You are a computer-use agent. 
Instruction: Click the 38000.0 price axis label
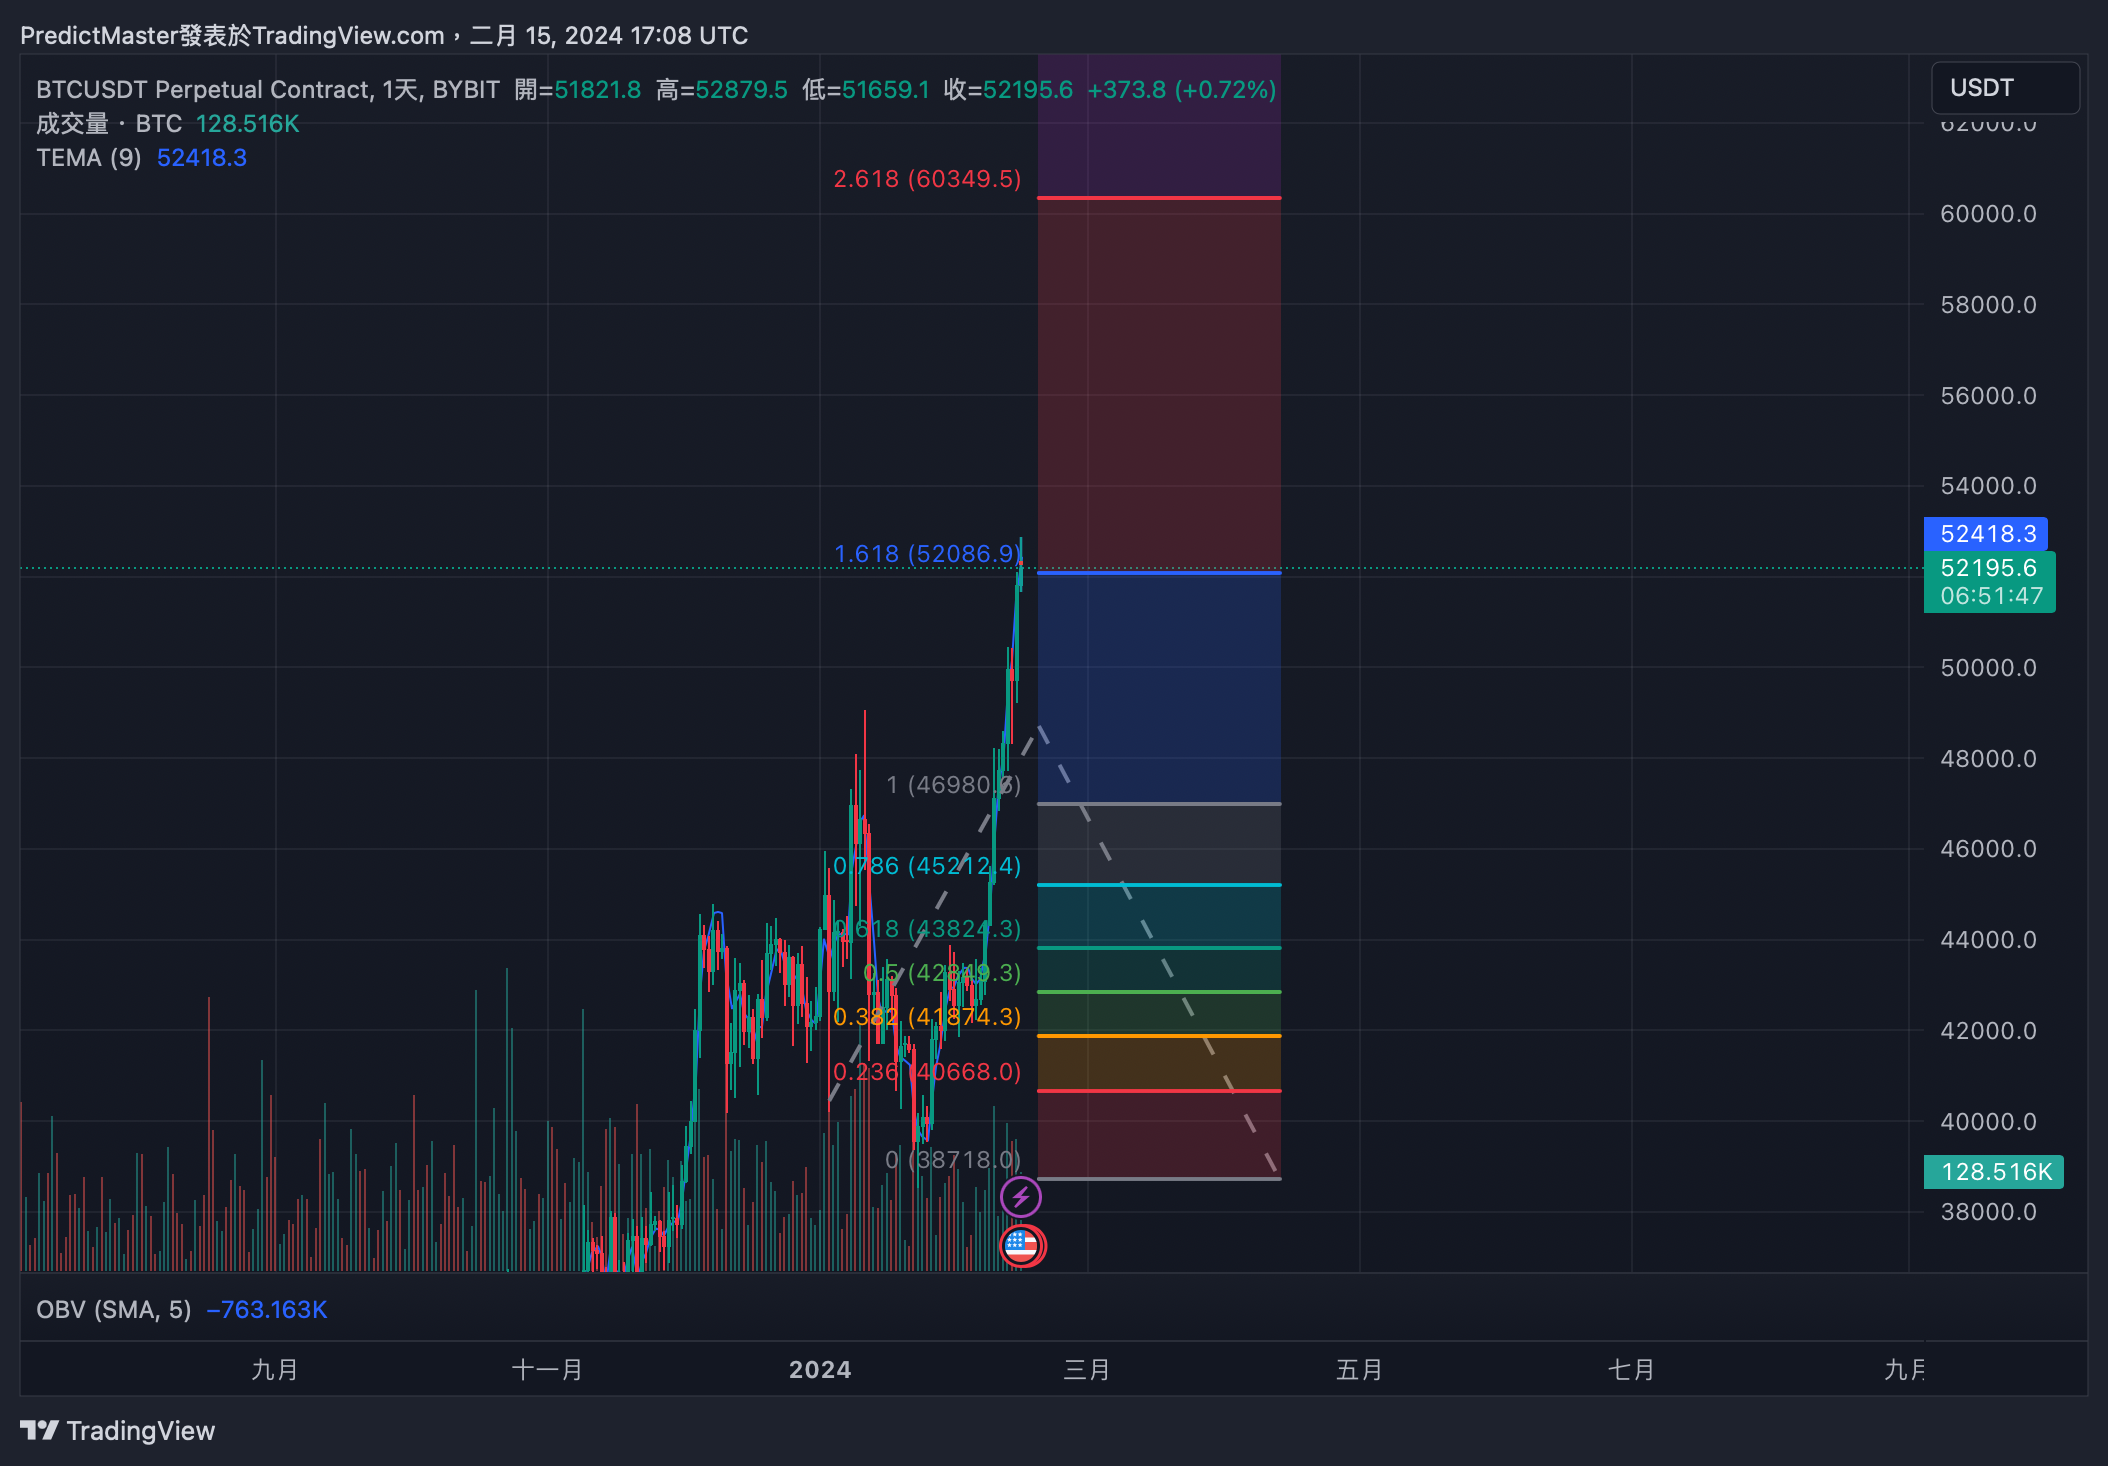point(1988,1212)
